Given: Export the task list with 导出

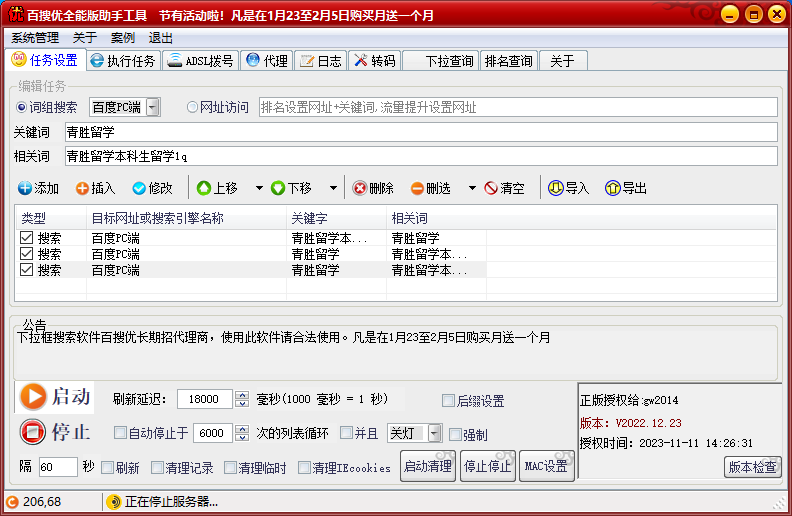Looking at the screenshot, I should [x=626, y=188].
